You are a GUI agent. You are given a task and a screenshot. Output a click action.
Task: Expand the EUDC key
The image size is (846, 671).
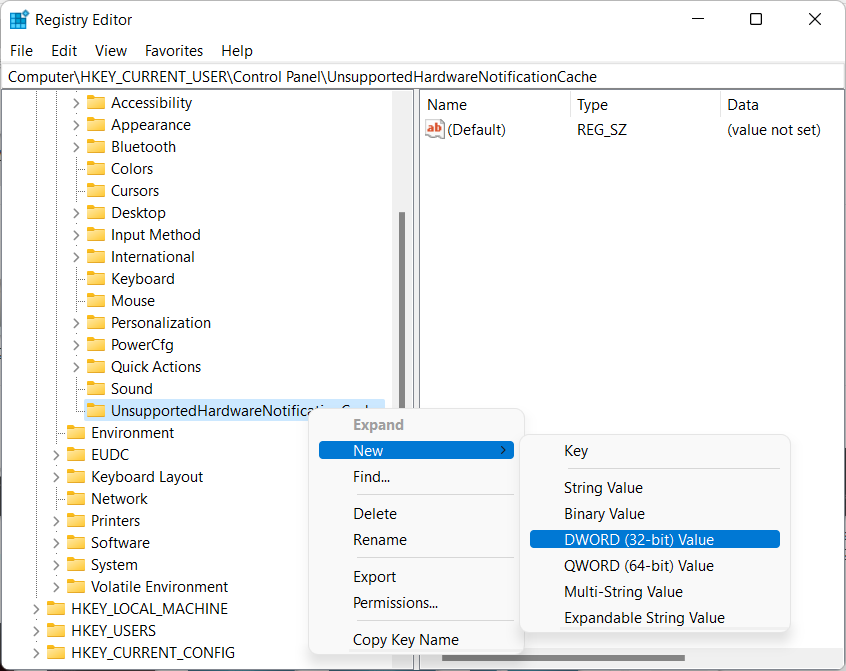tap(56, 455)
